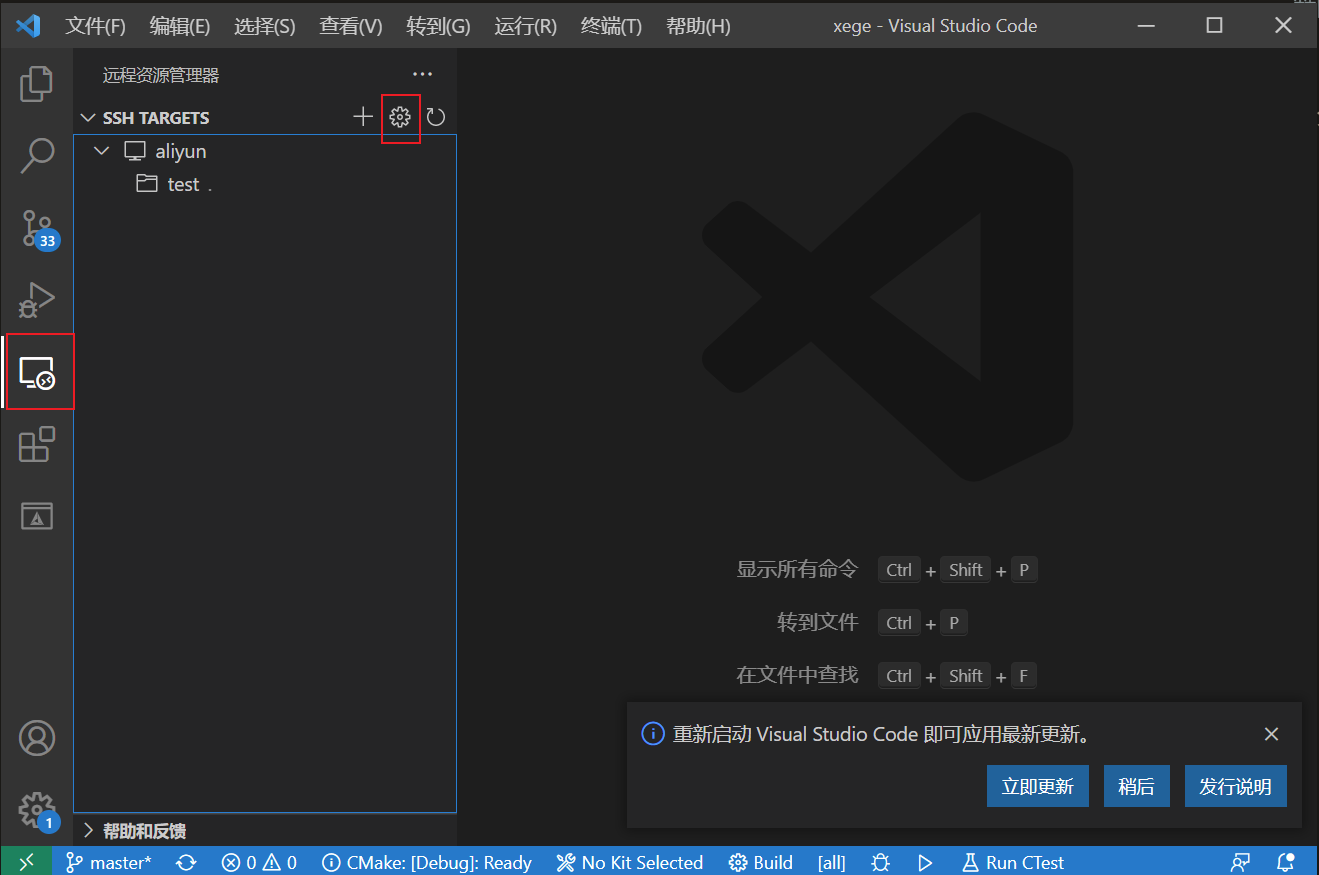
Task: Open the 终端(T) menu
Action: click(x=611, y=26)
